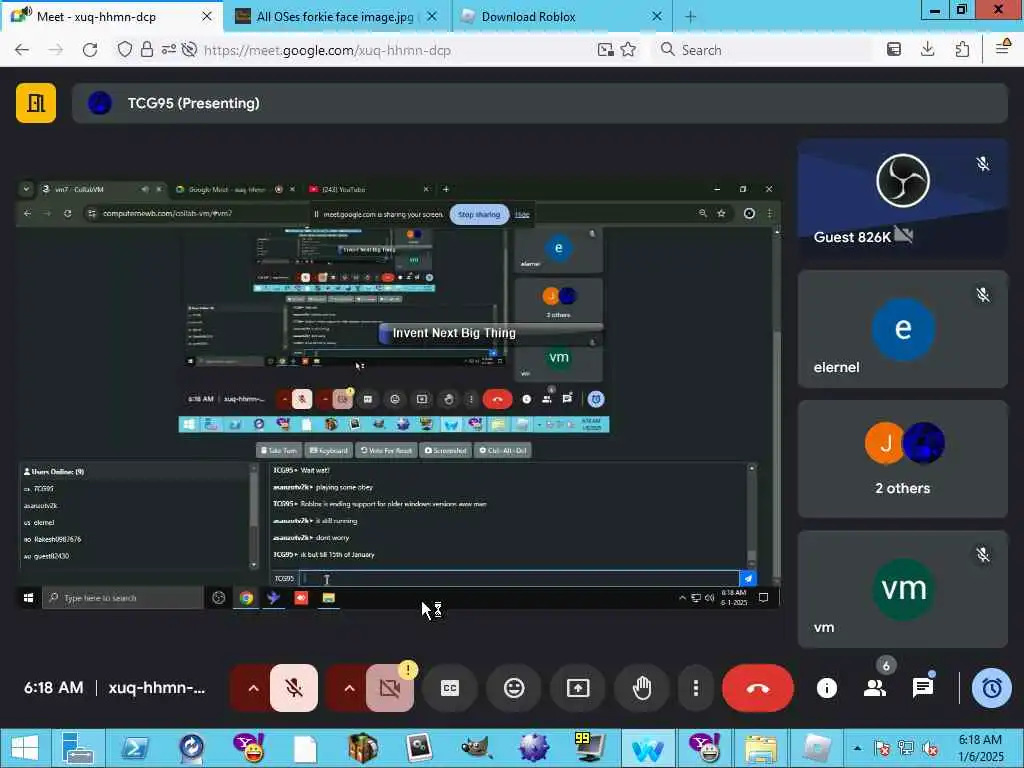Send an emoji reaction
This screenshot has height=768, width=1024.
[x=514, y=688]
